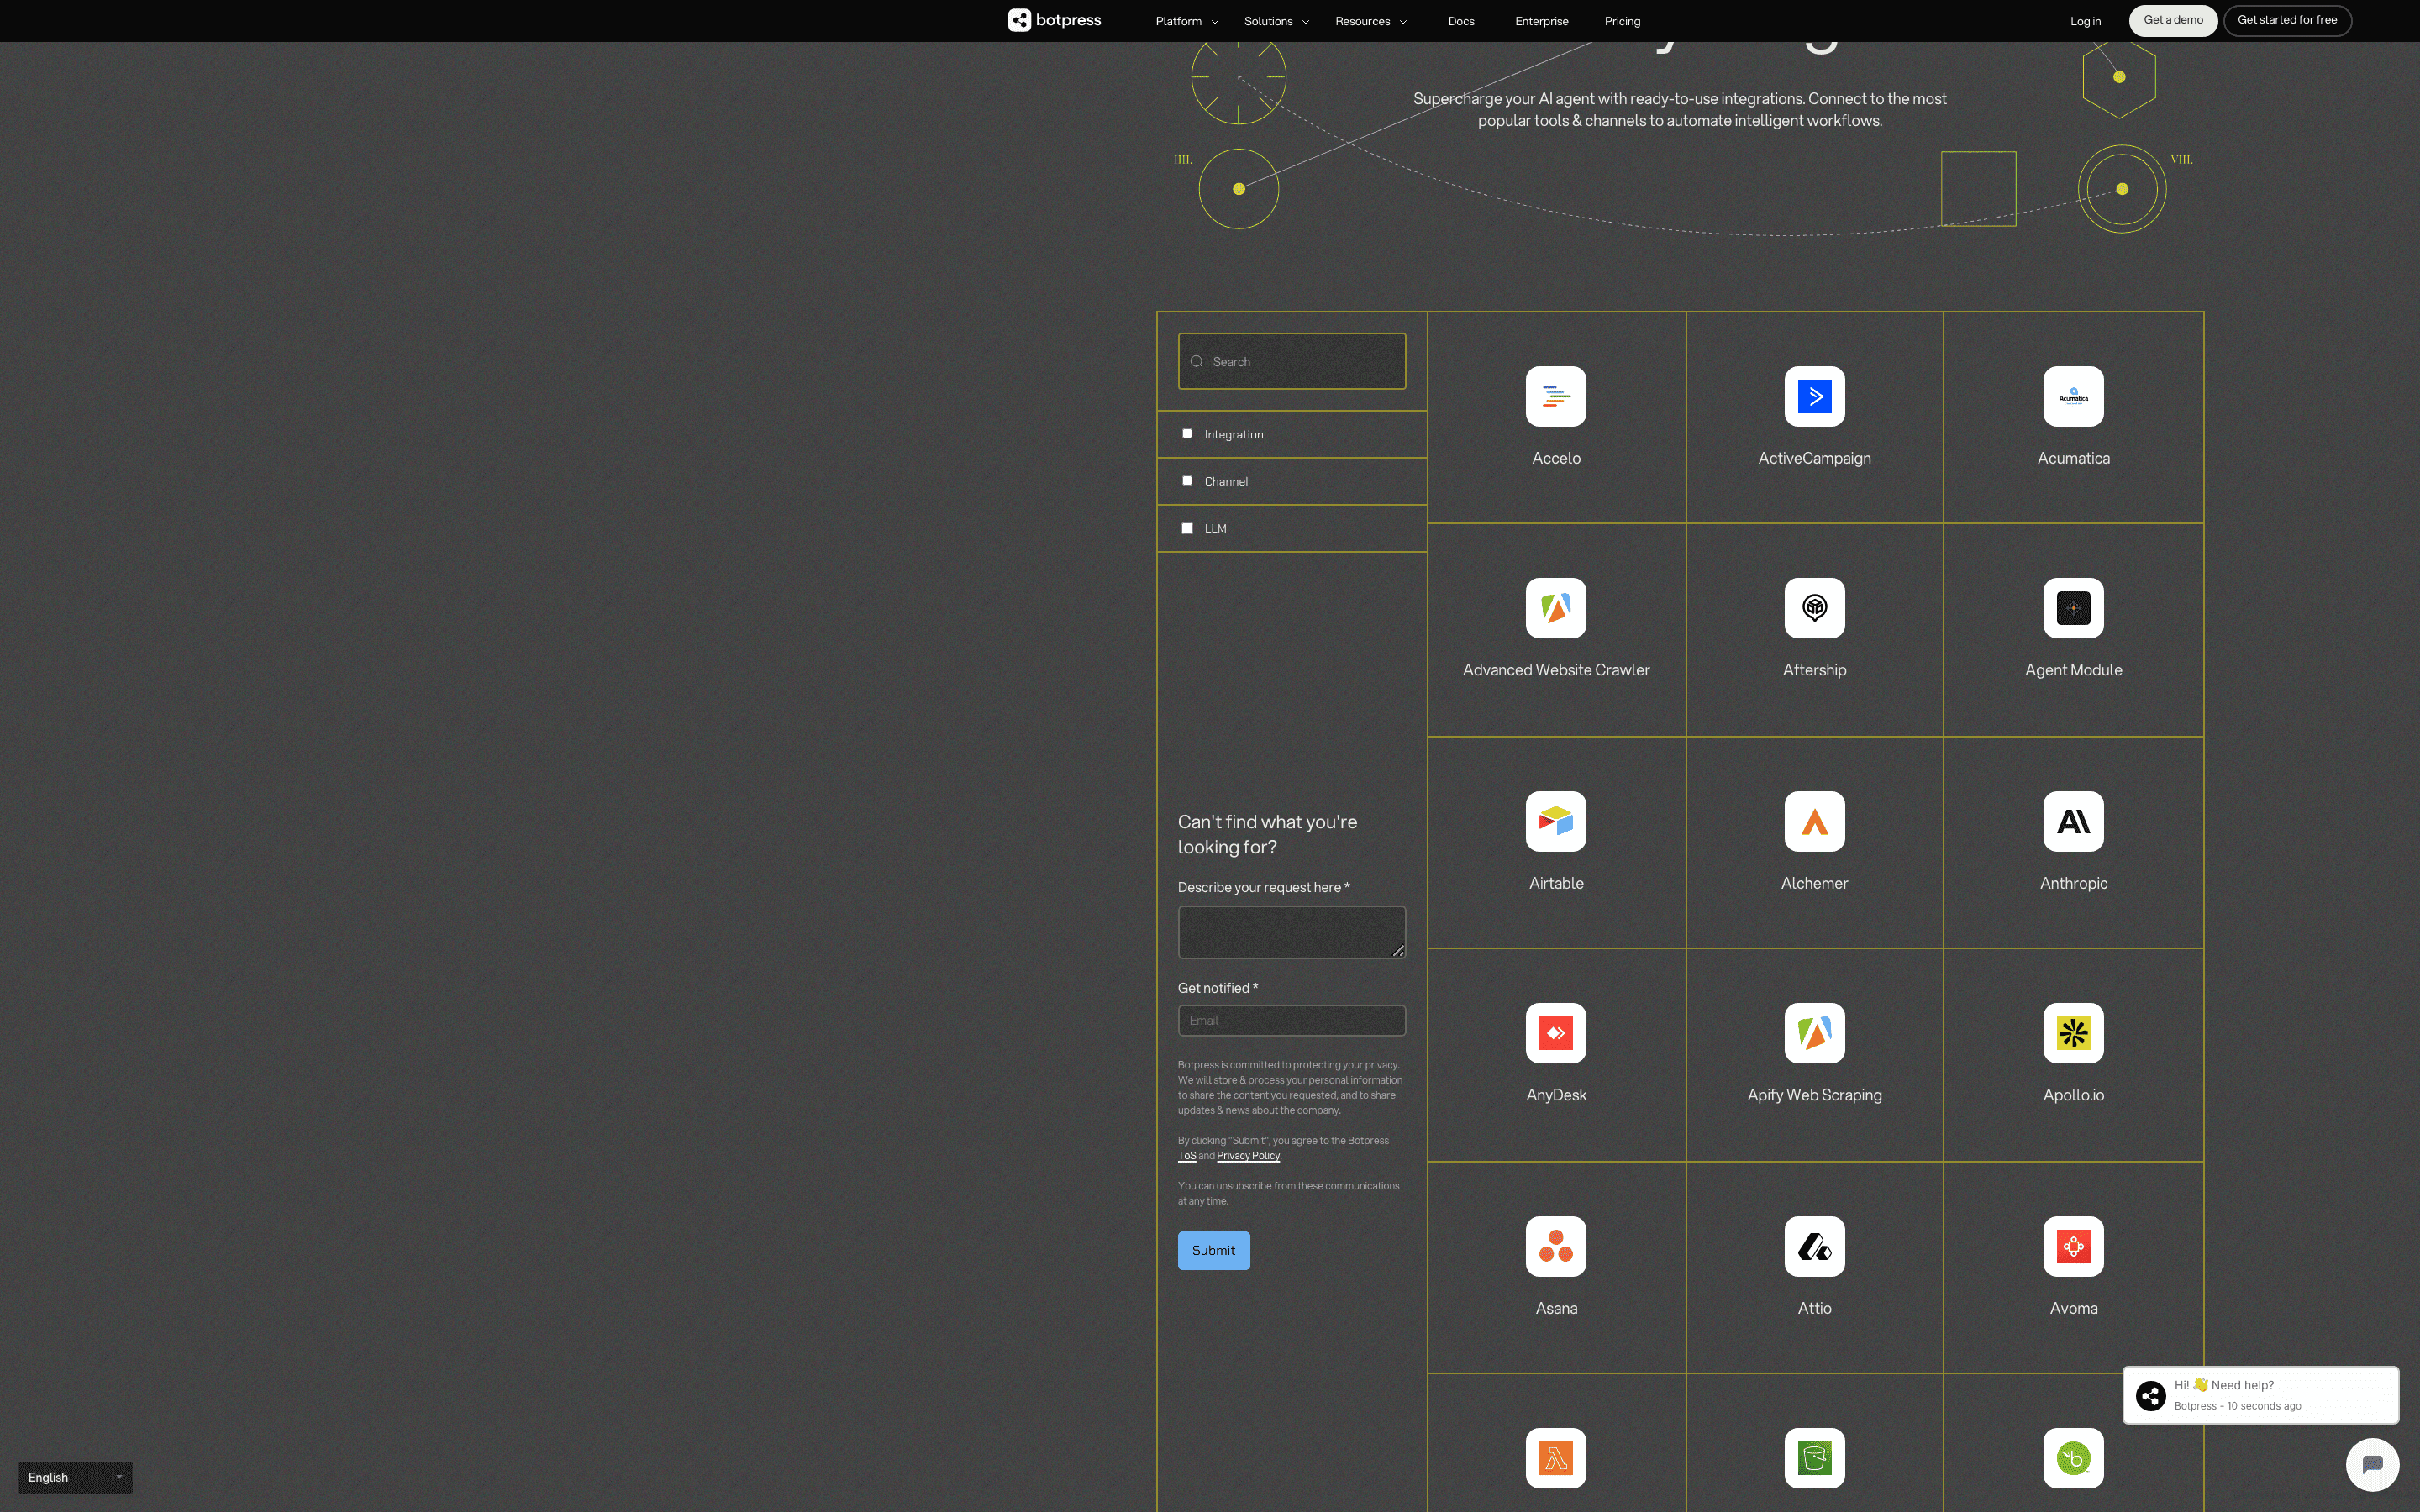Select the Agent Module icon
This screenshot has width=2420, height=1512.
[x=2073, y=608]
